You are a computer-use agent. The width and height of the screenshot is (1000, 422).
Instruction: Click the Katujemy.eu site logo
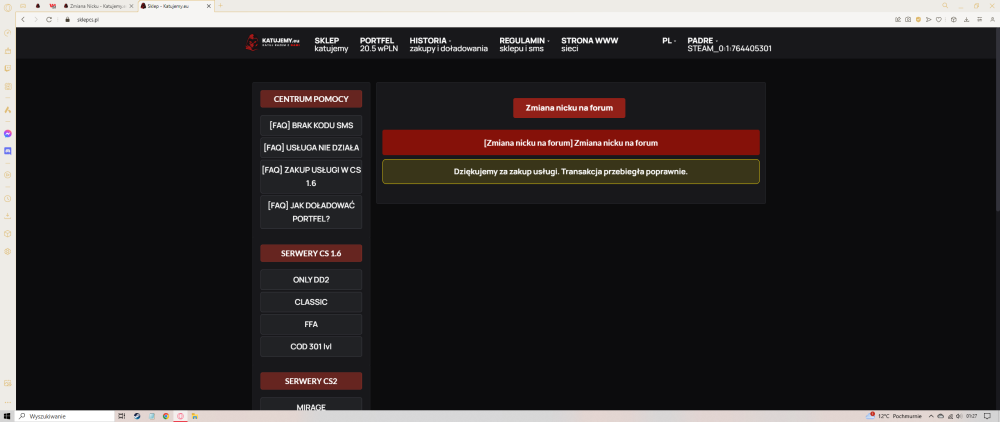pyautogui.click(x=272, y=43)
